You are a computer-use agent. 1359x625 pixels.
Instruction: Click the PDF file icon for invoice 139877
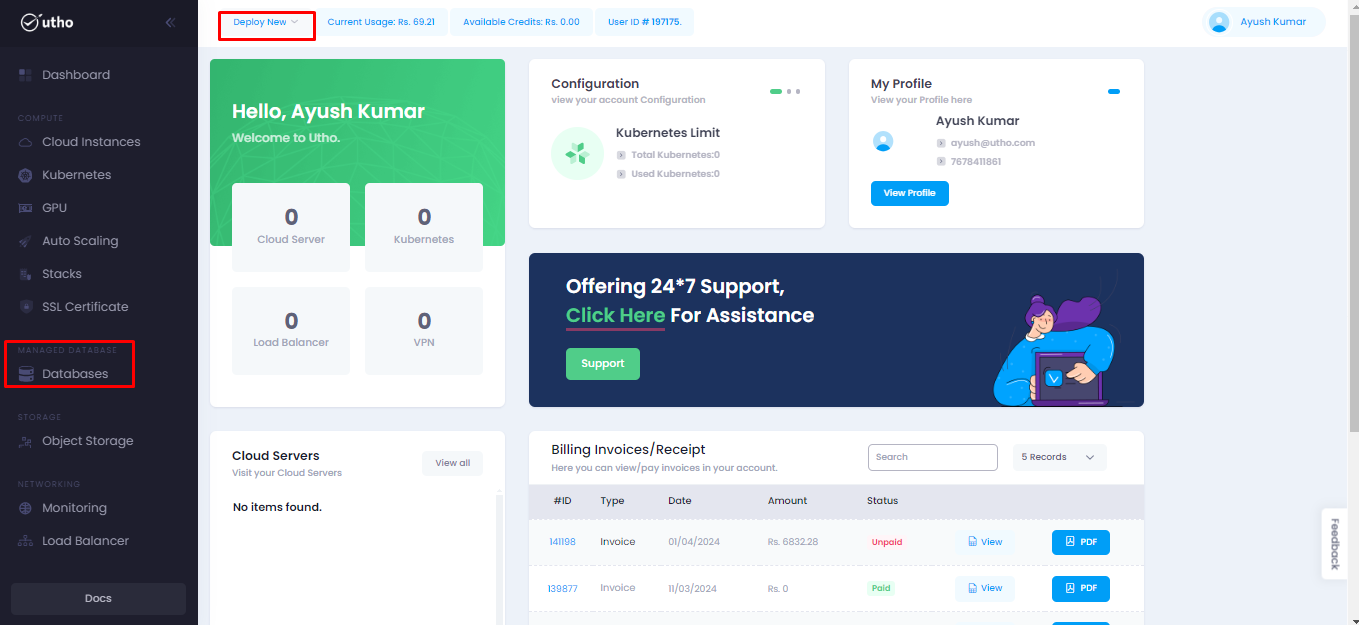pos(1070,588)
